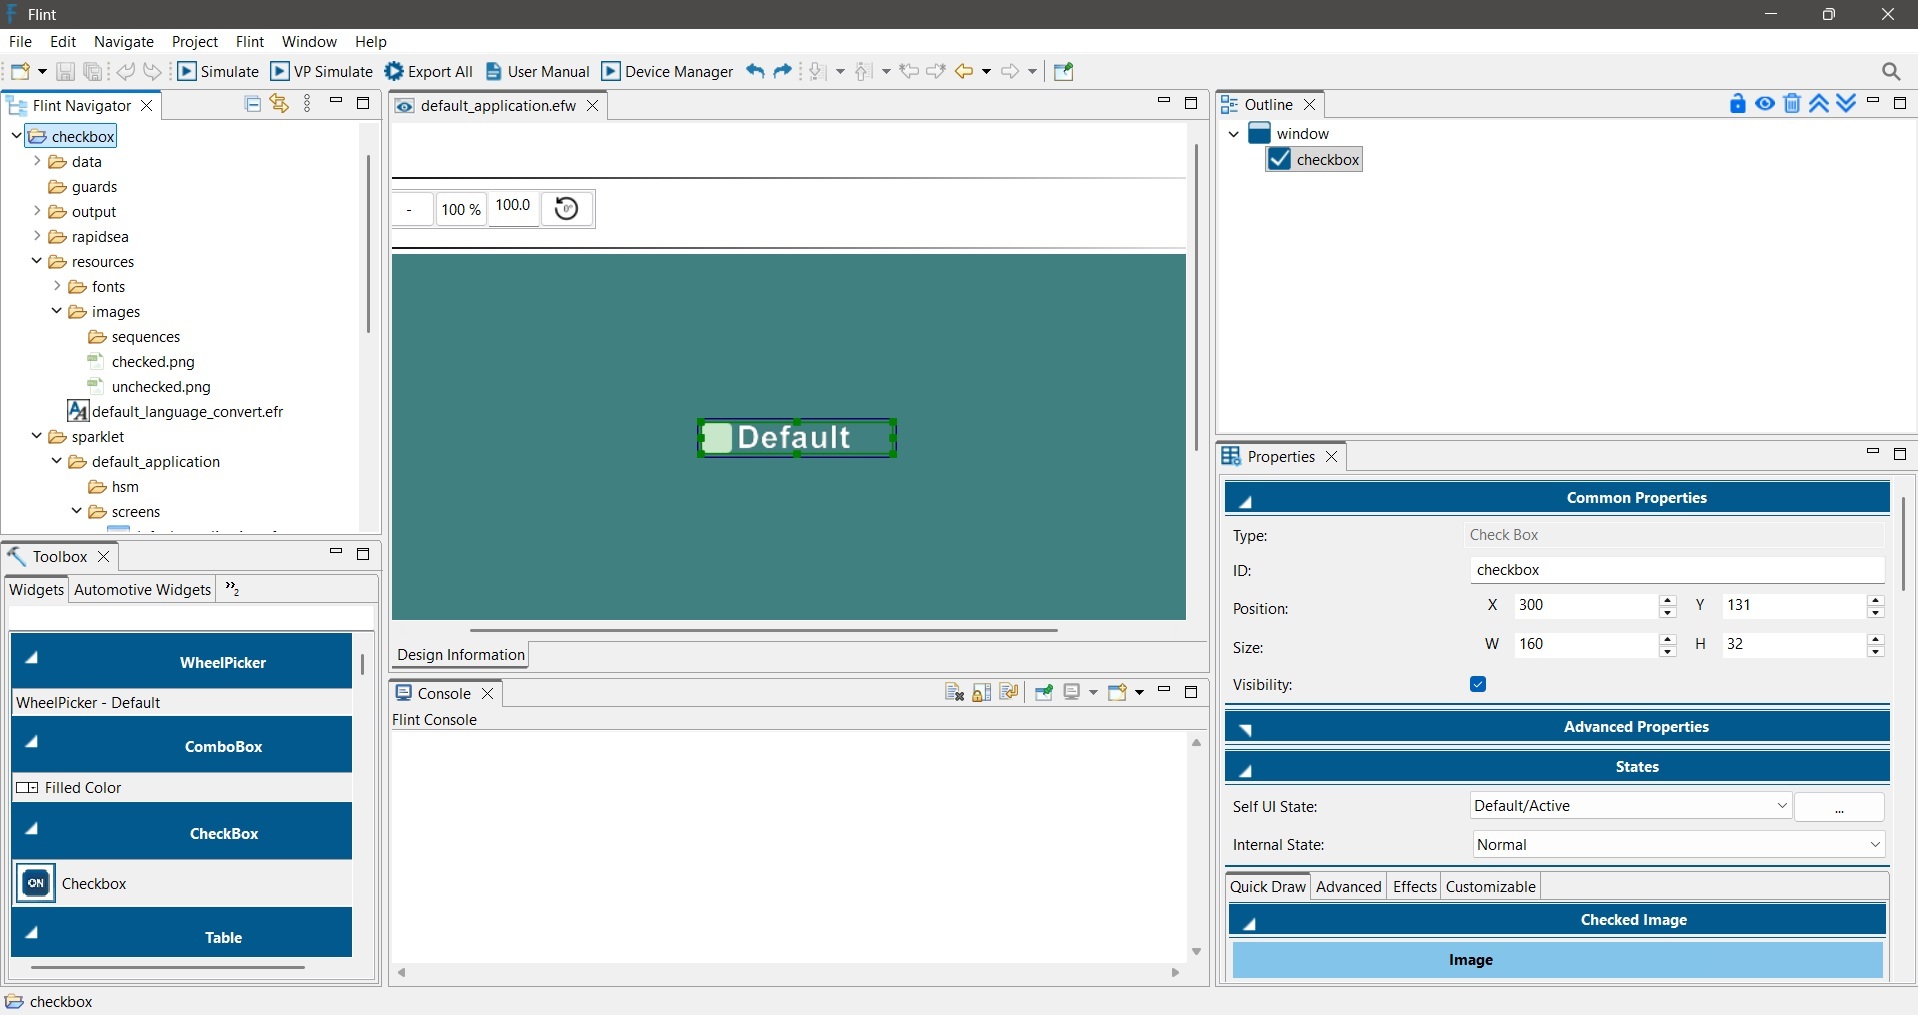Toggle Scroll Lock in the Console
This screenshot has width=1918, height=1015.
(982, 692)
